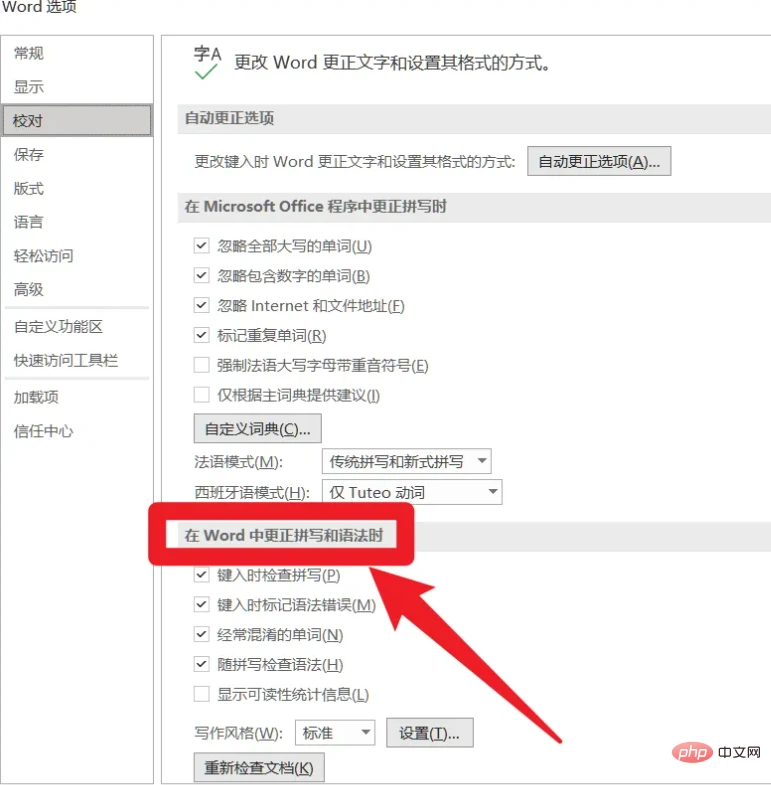The width and height of the screenshot is (771, 785).
Task: Enable 强制法语大写字母带重音符号(E)
Action: [x=201, y=365]
